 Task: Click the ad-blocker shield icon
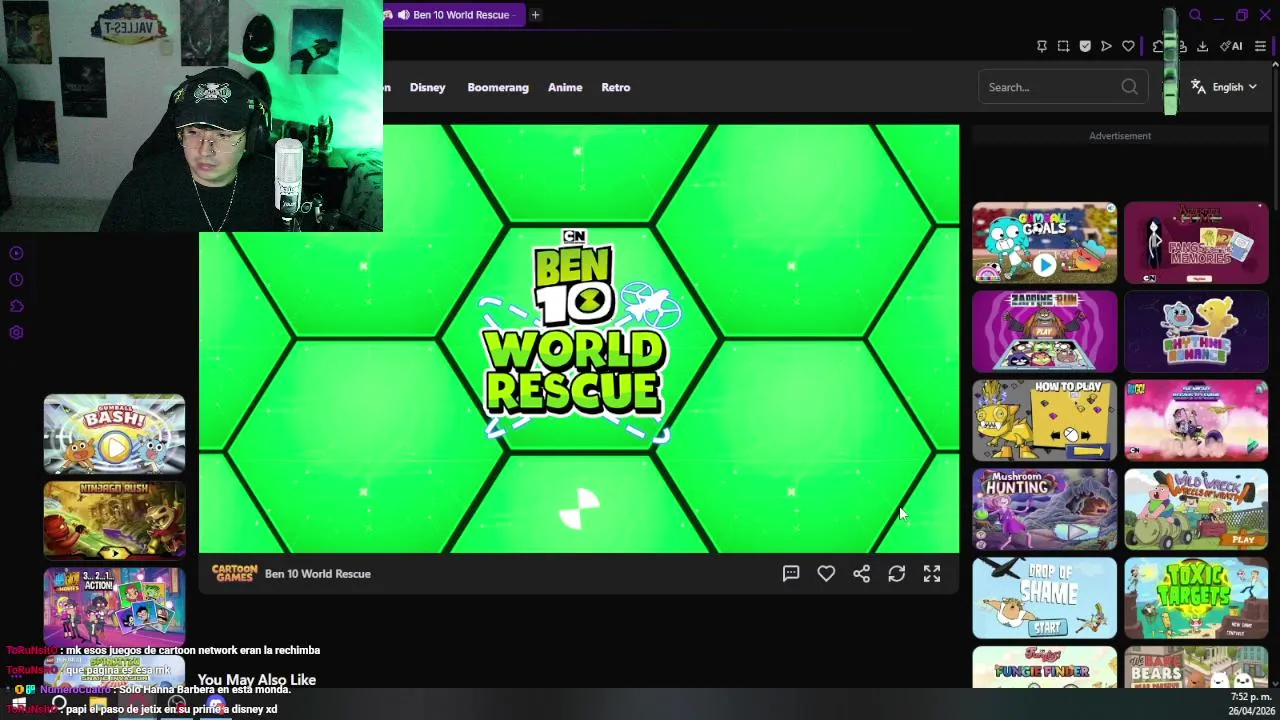[1085, 46]
